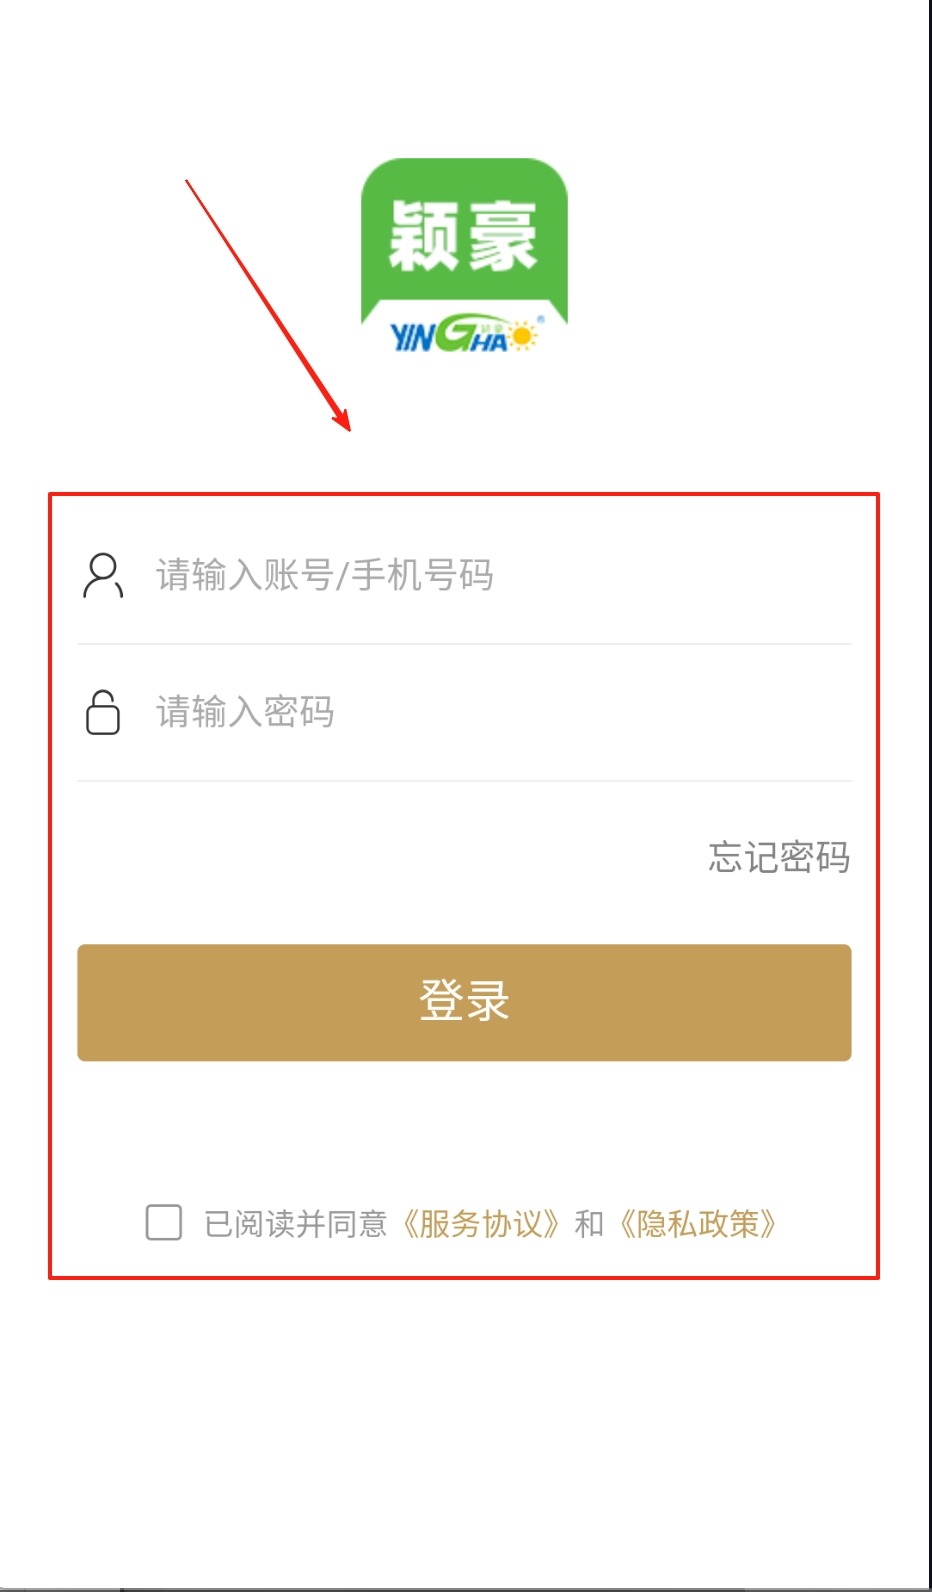Click the user silhouette icon beside the account field

[103, 575]
